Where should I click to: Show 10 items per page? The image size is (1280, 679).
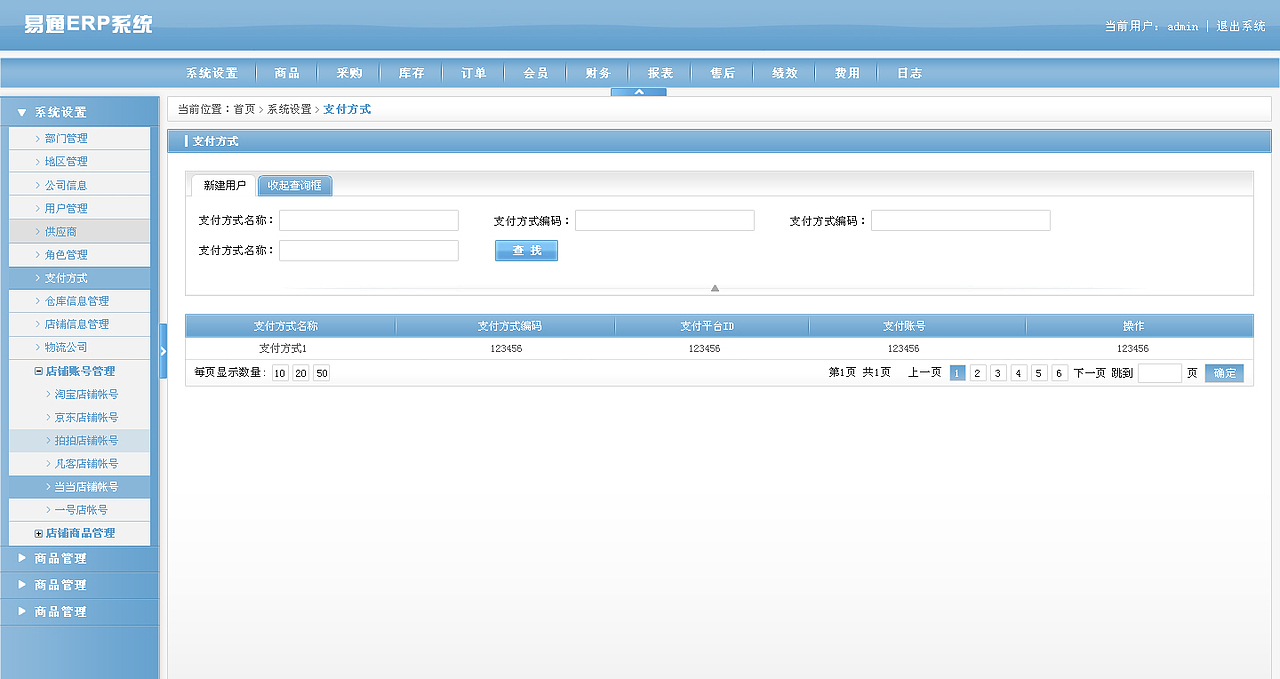(x=280, y=373)
